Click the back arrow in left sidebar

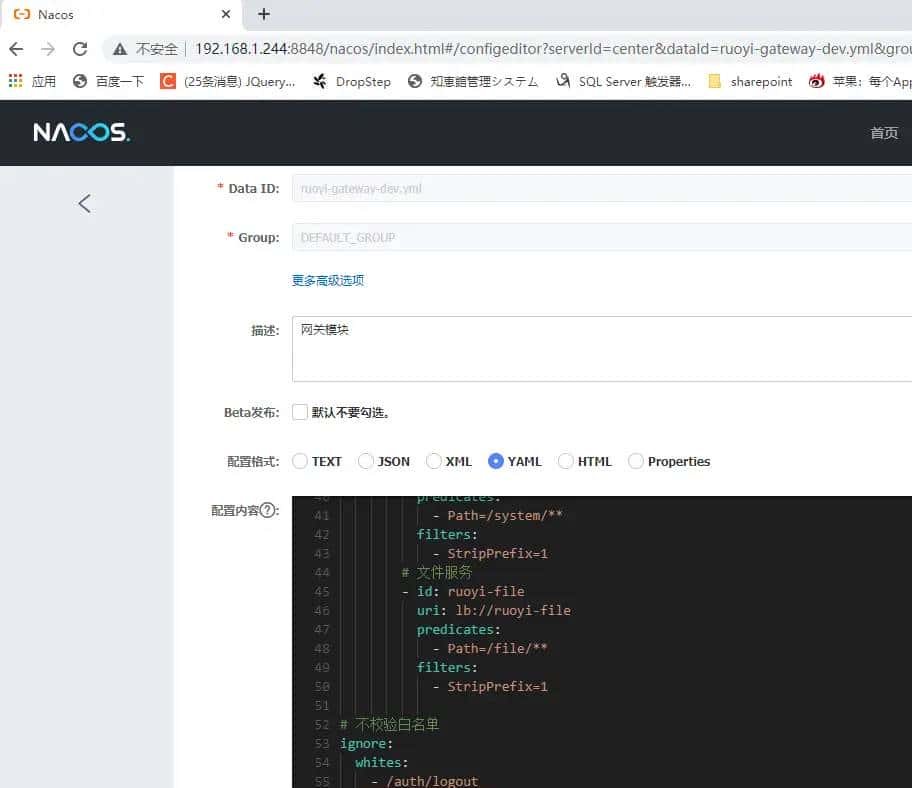coord(84,204)
